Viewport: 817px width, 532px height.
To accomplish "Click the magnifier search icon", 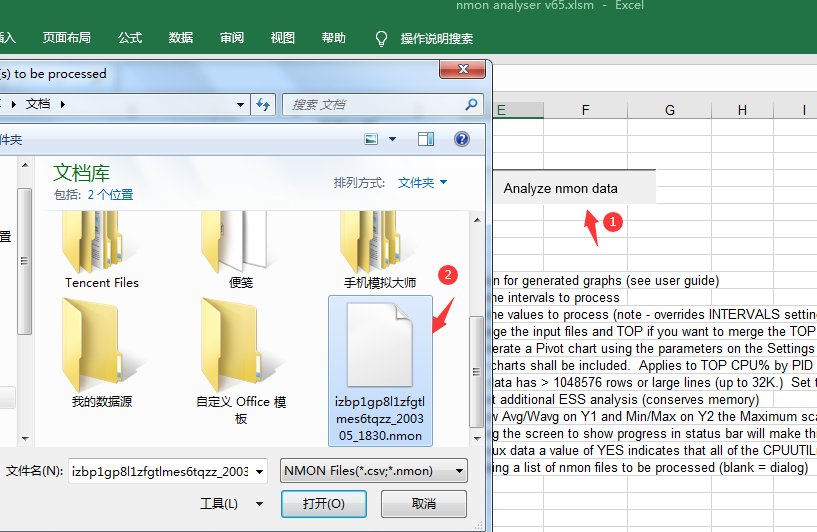I will (471, 105).
